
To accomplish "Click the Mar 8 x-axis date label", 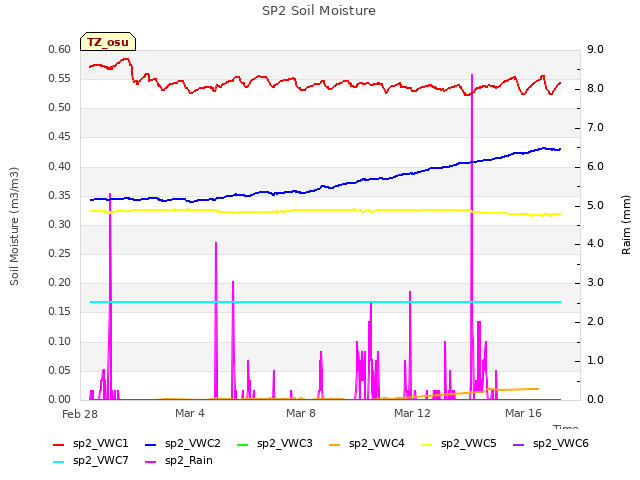I will pos(301,413).
